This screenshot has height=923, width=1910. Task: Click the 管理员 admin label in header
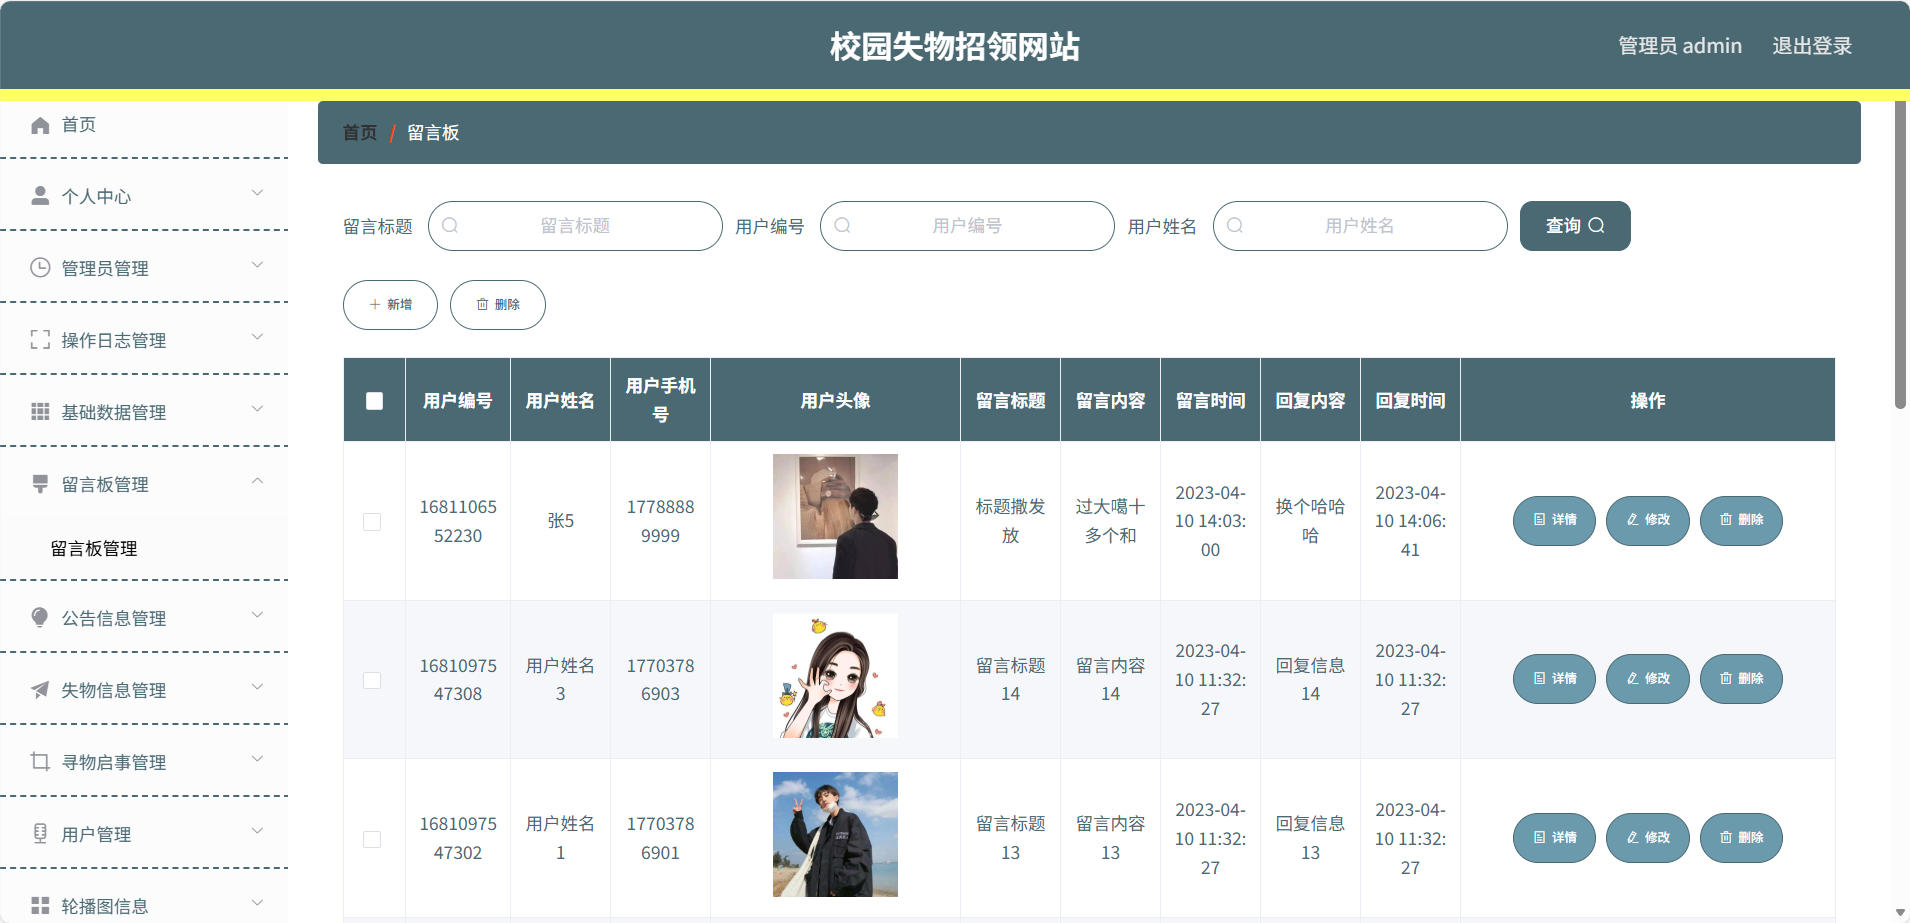pyautogui.click(x=1680, y=46)
